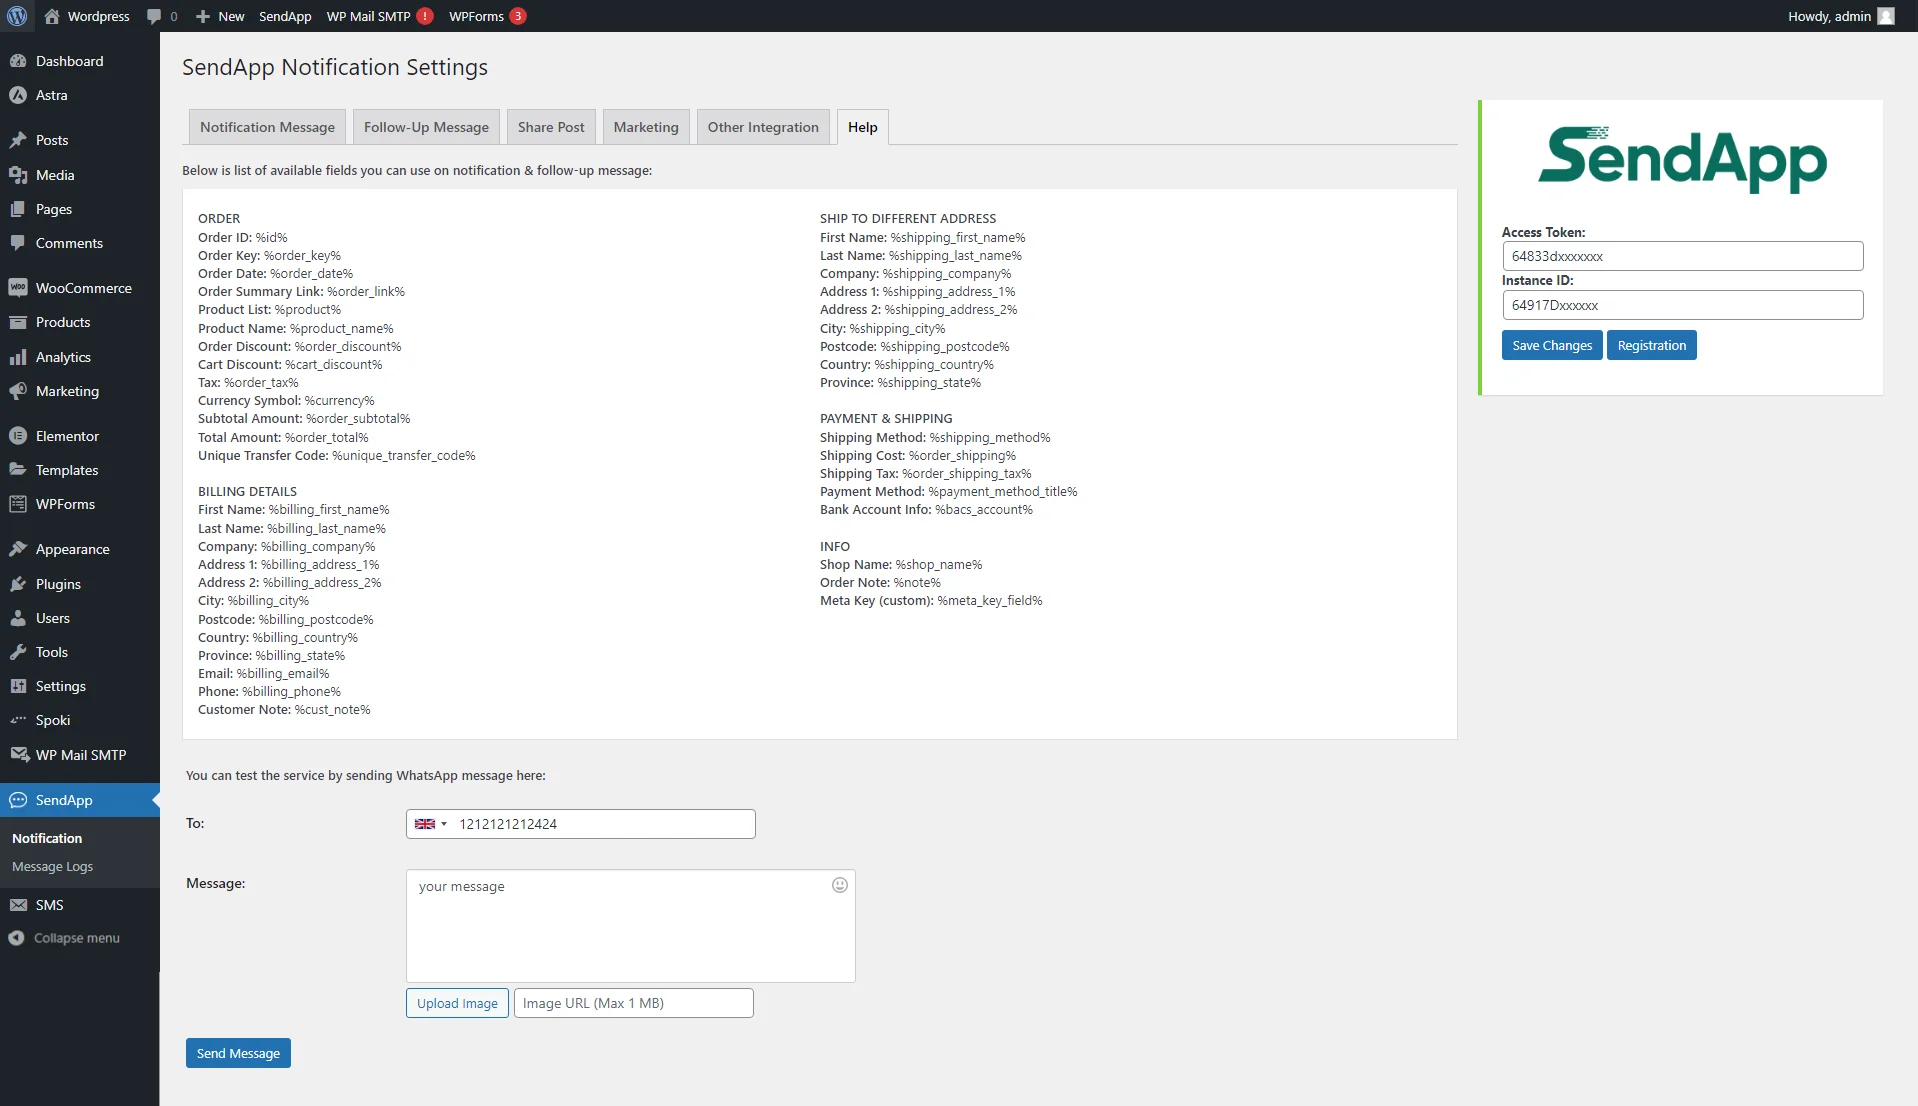1918x1106 pixels.
Task: Switch to Other Integration tab
Action: 763,127
